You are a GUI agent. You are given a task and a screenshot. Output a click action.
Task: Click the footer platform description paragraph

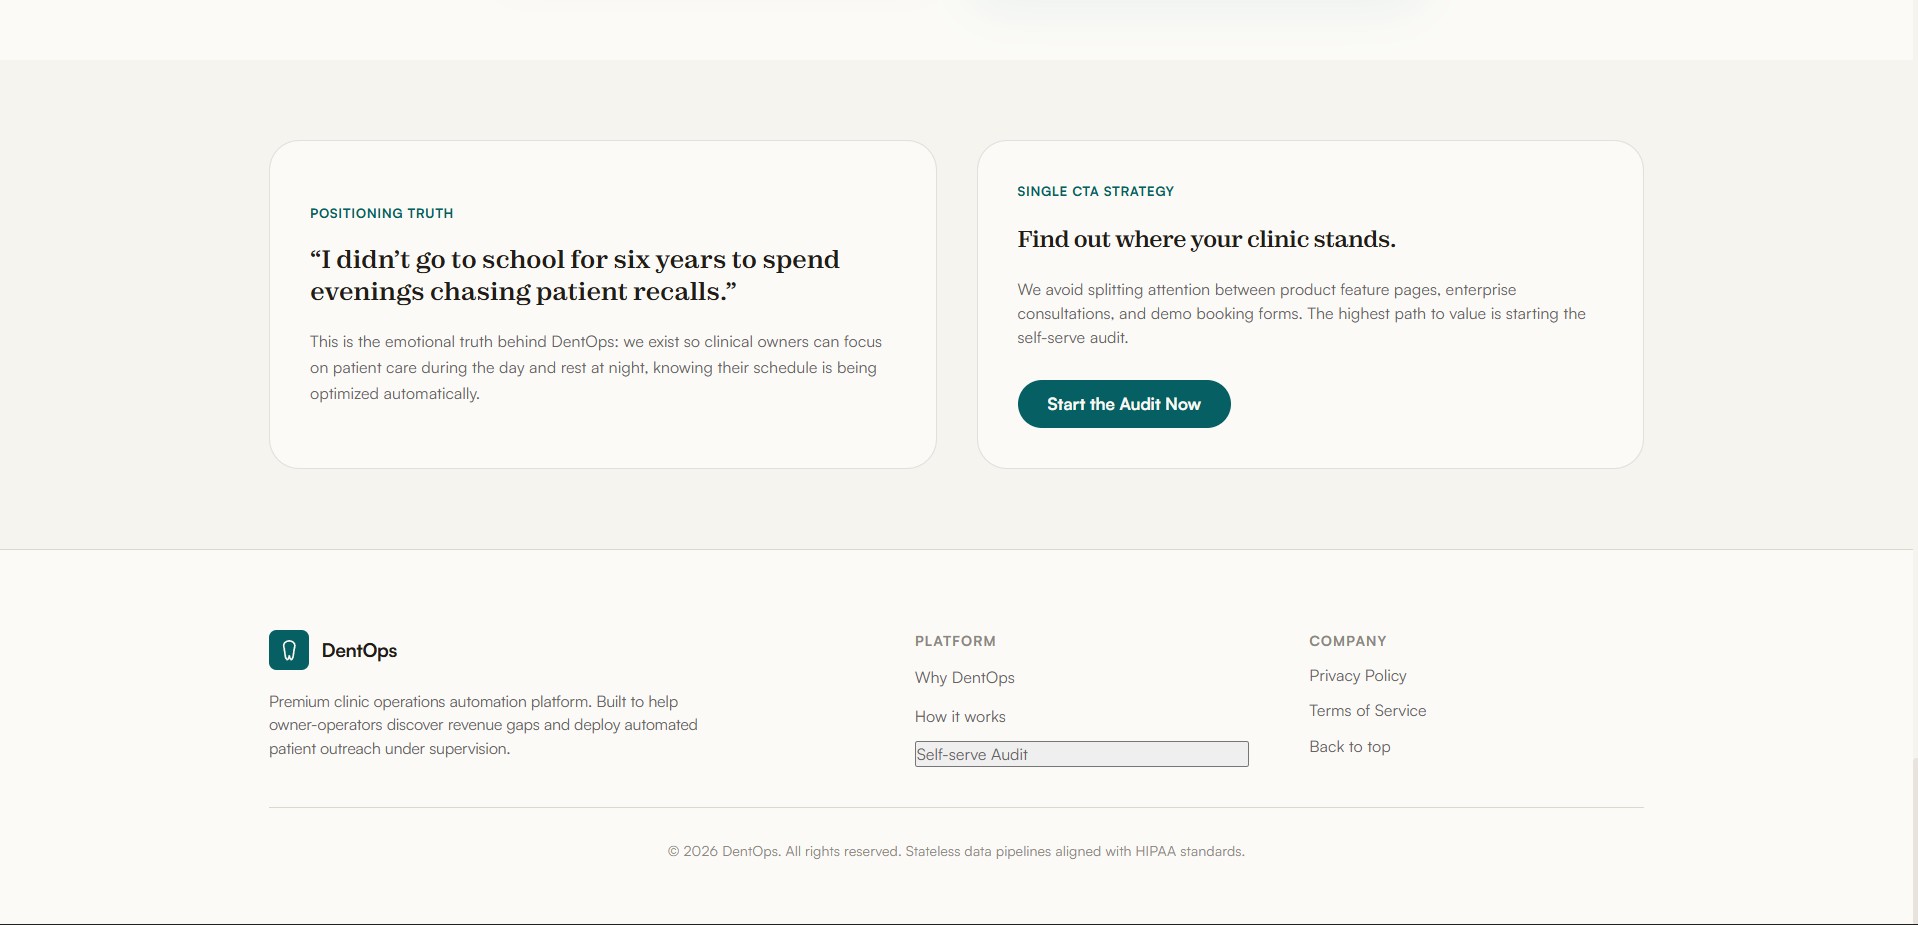483,725
